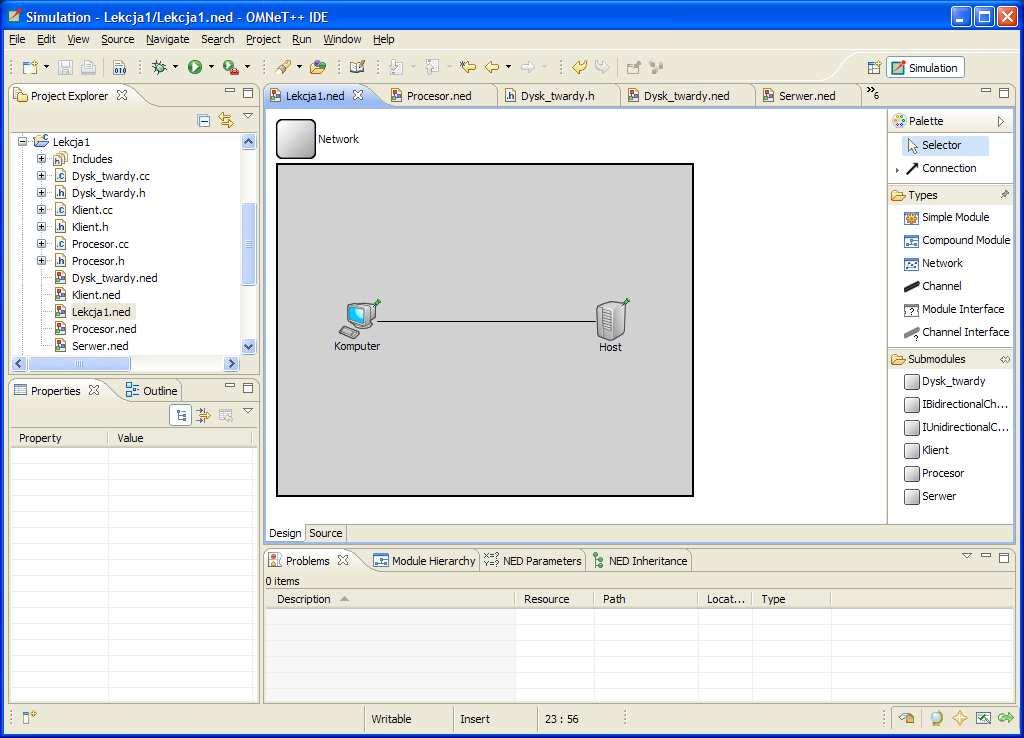Screen dimensions: 1024x738
Task: Select IBidirectionalCh... submodule in palette
Action: coord(956,404)
